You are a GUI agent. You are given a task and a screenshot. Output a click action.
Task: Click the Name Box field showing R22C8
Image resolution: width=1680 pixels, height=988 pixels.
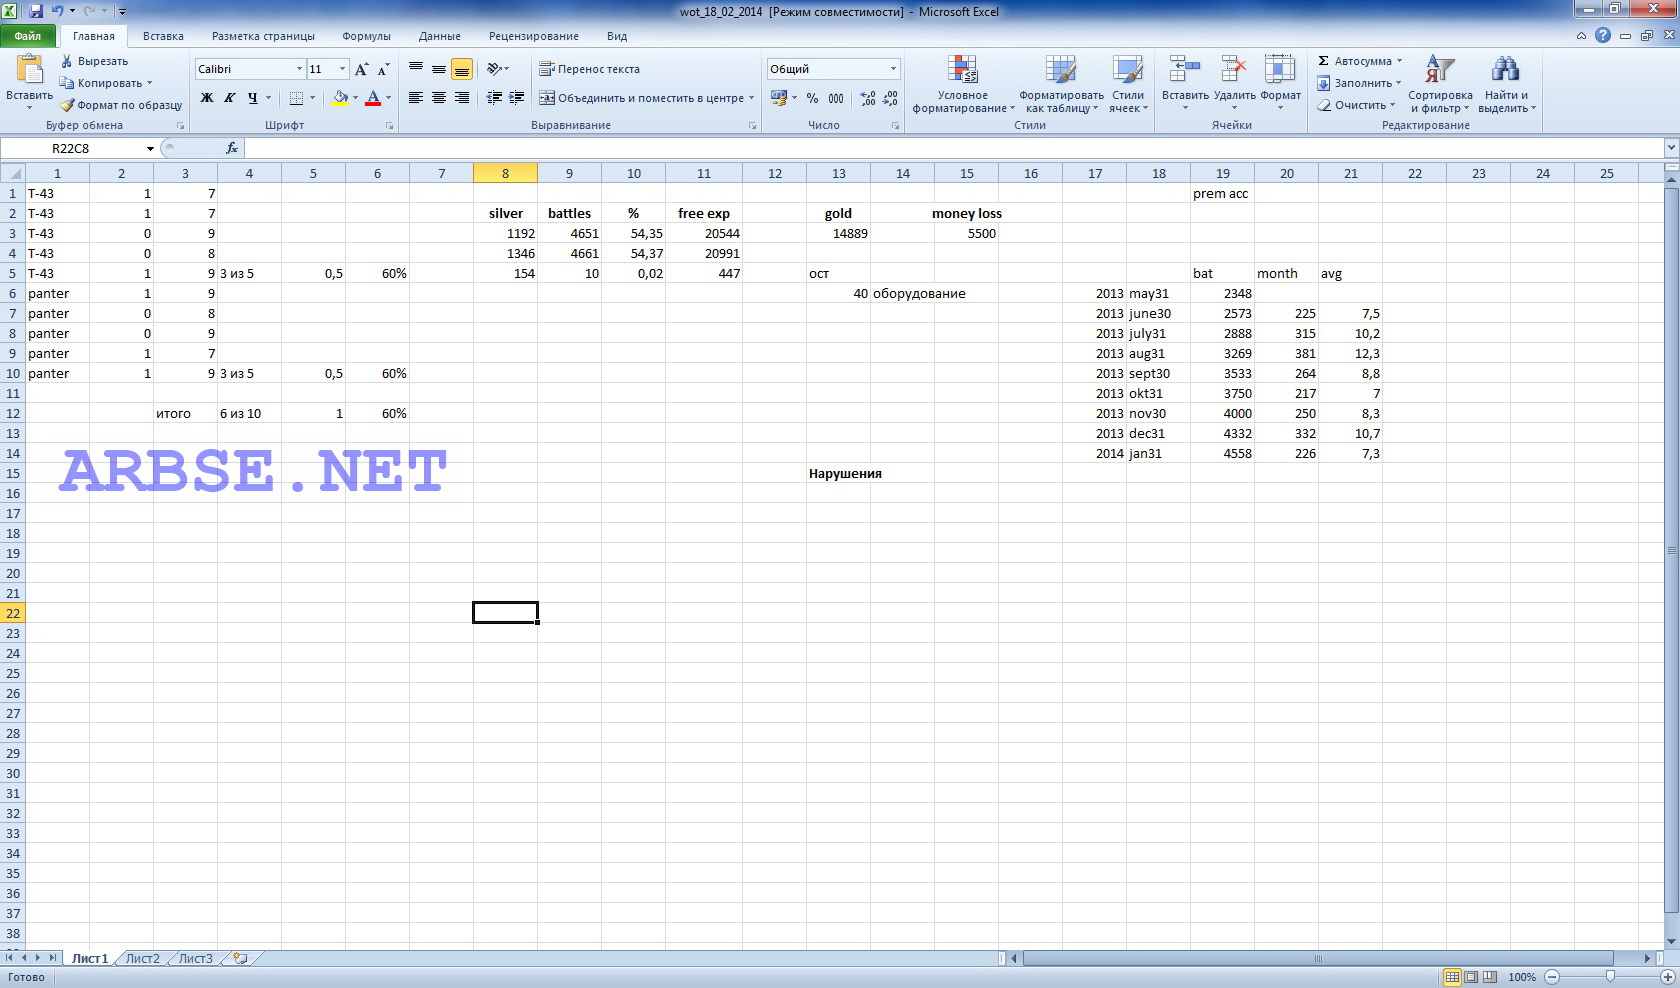tap(70, 149)
